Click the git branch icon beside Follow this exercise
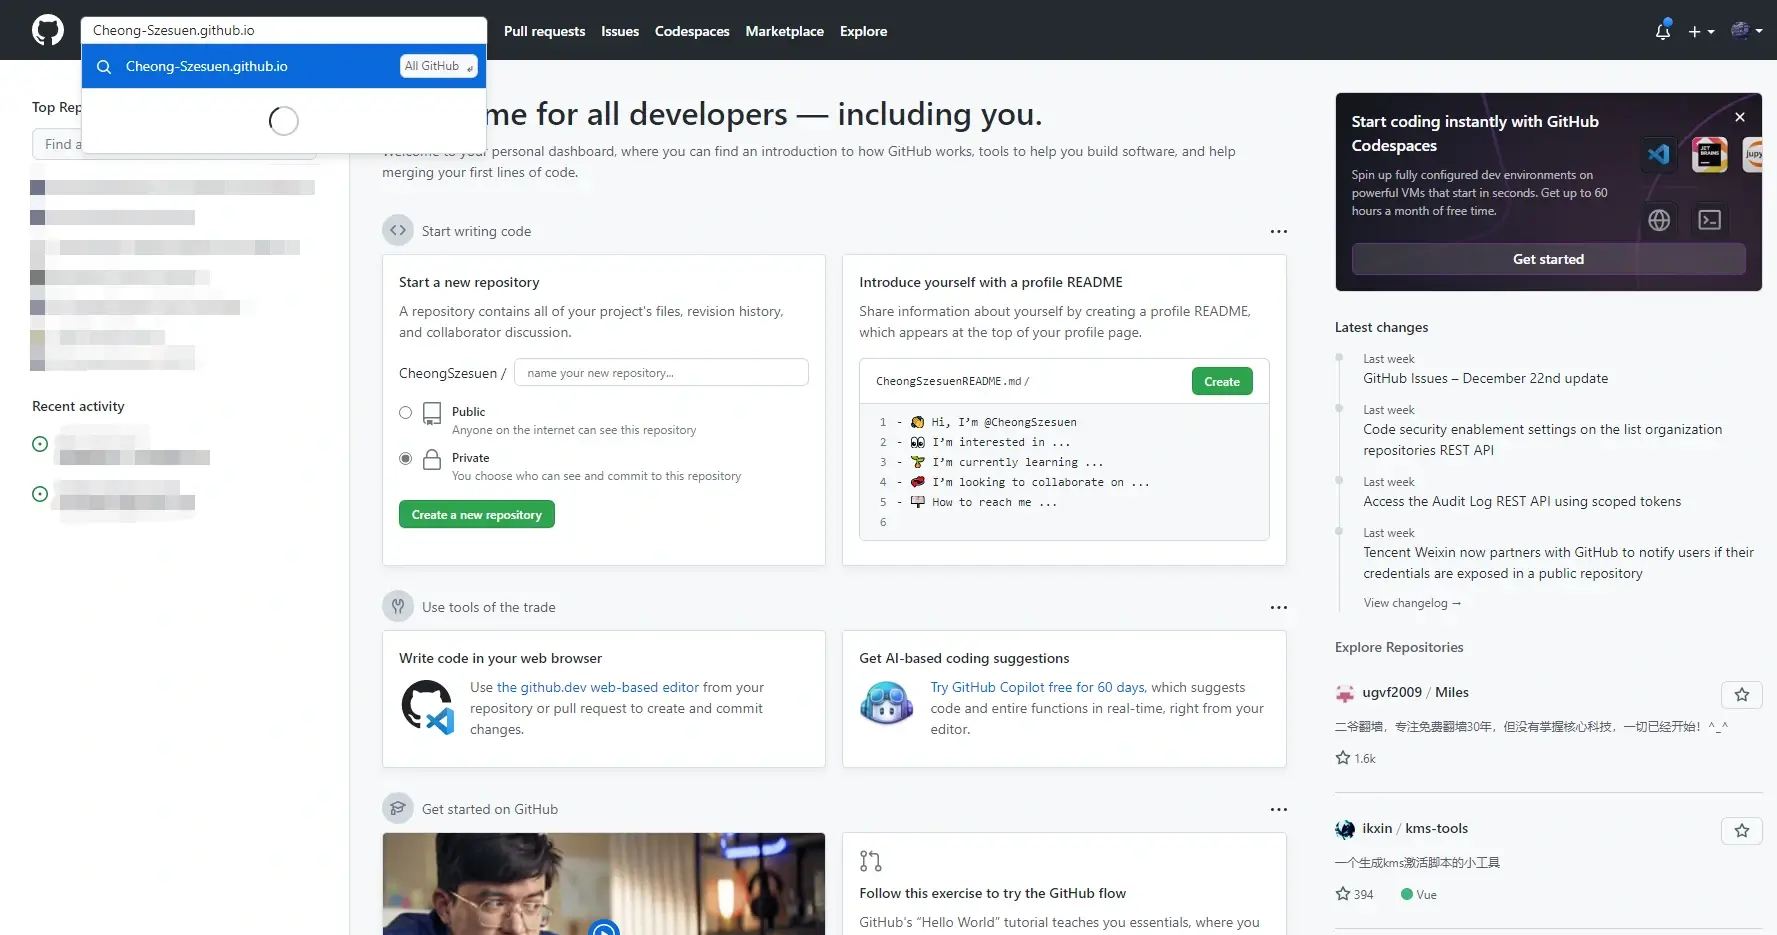1777x935 pixels. (870, 860)
